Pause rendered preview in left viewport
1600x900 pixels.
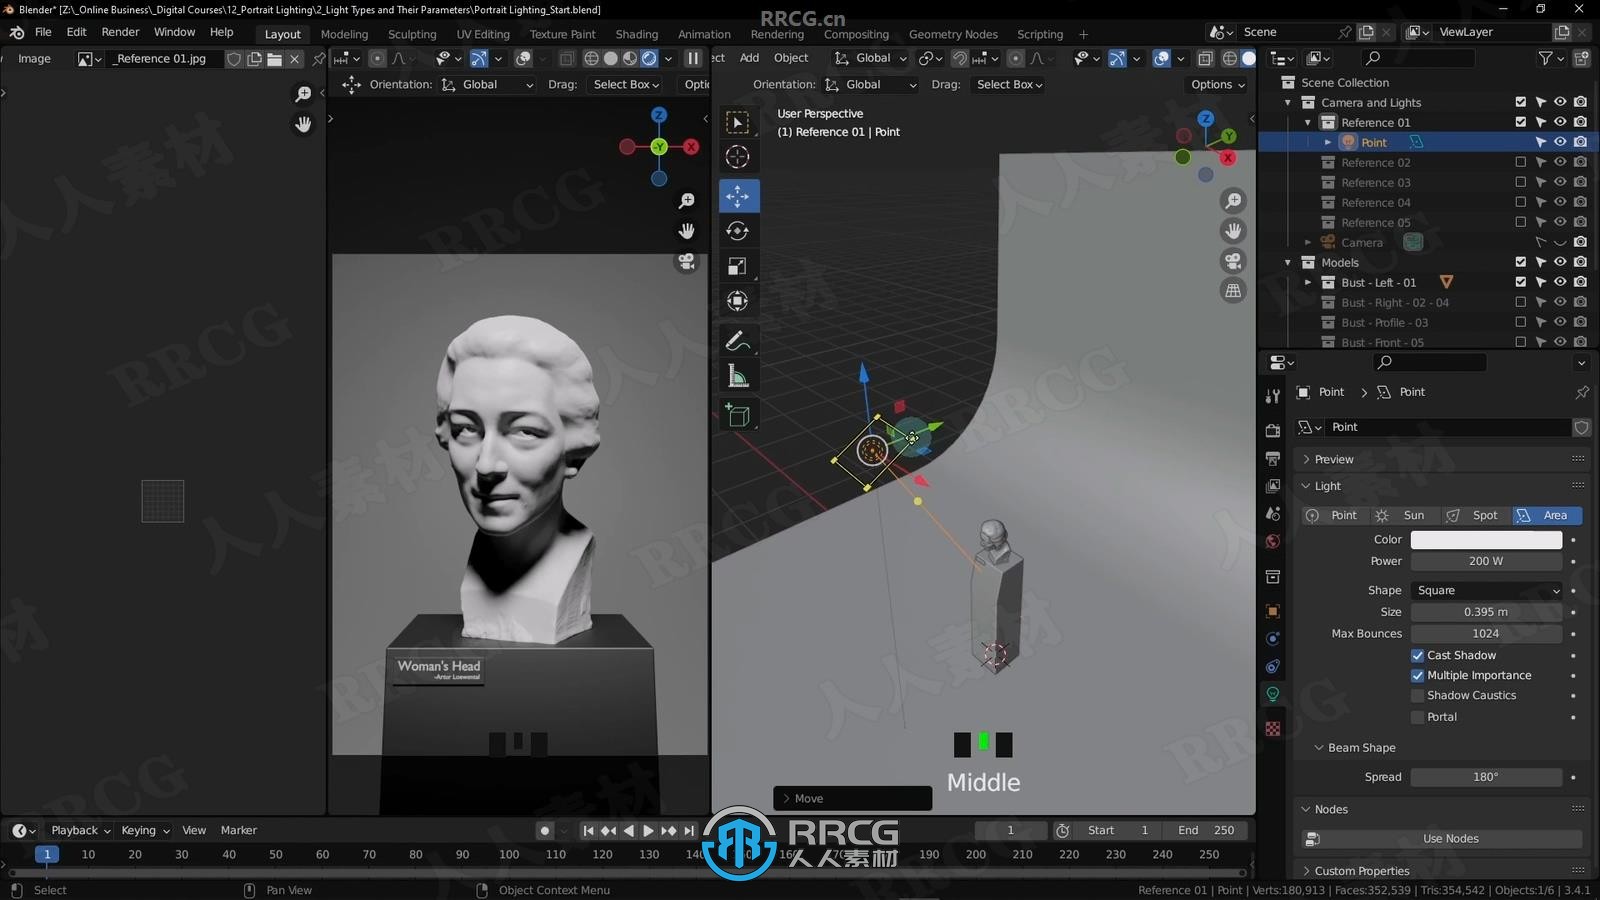click(x=692, y=58)
